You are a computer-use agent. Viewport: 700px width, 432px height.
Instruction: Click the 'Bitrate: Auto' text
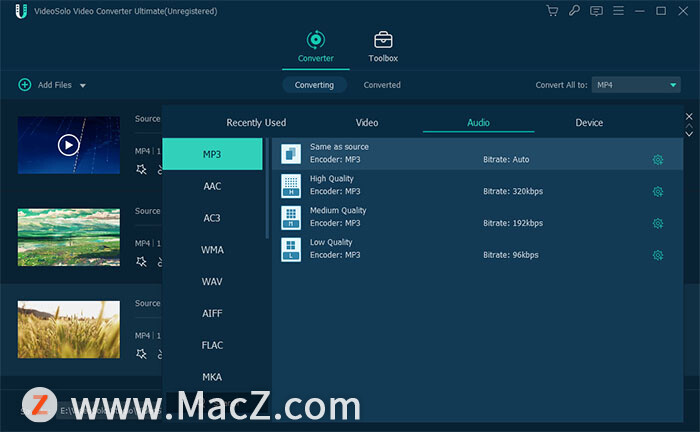coord(506,160)
